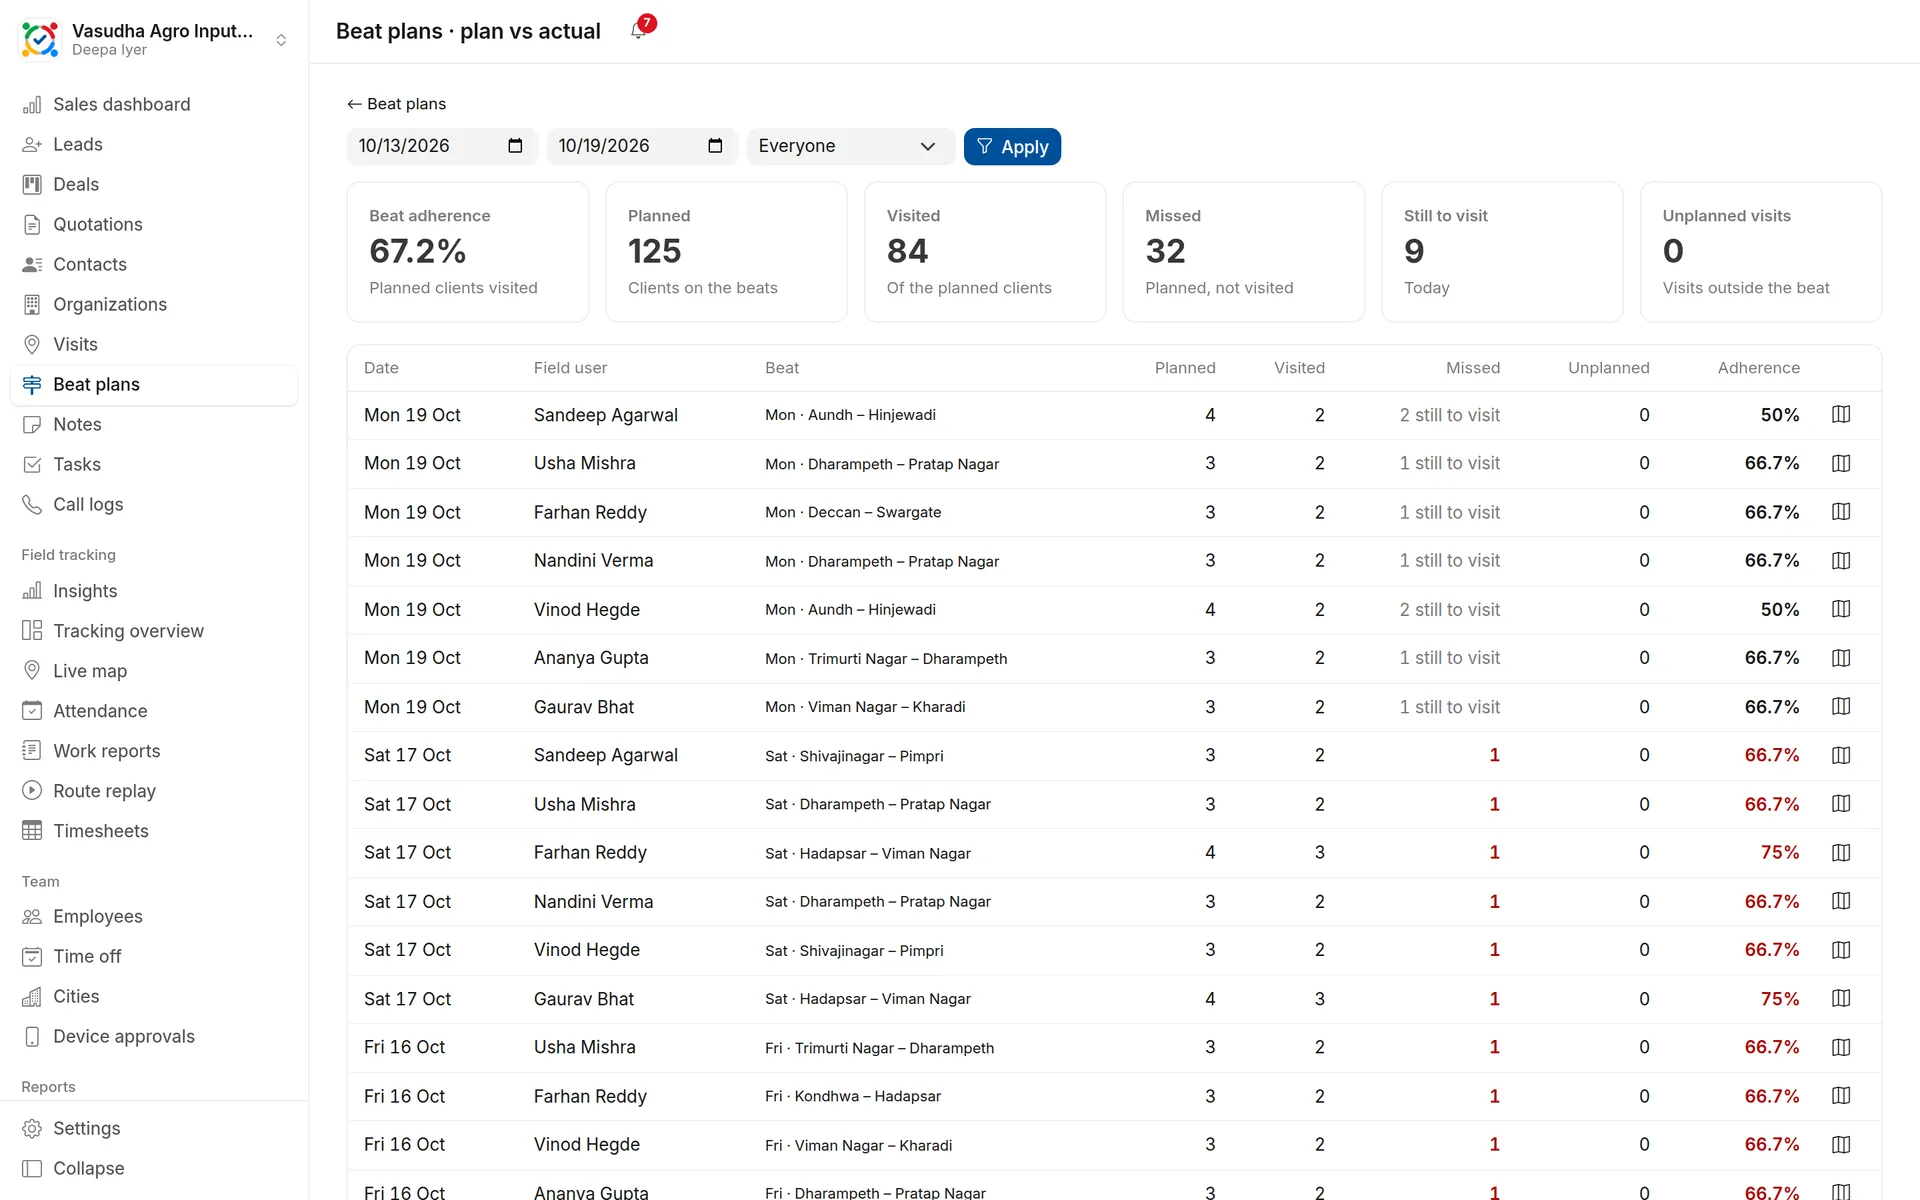The width and height of the screenshot is (1920, 1200).
Task: Open Attendance in sidebar
Action: 154,711
